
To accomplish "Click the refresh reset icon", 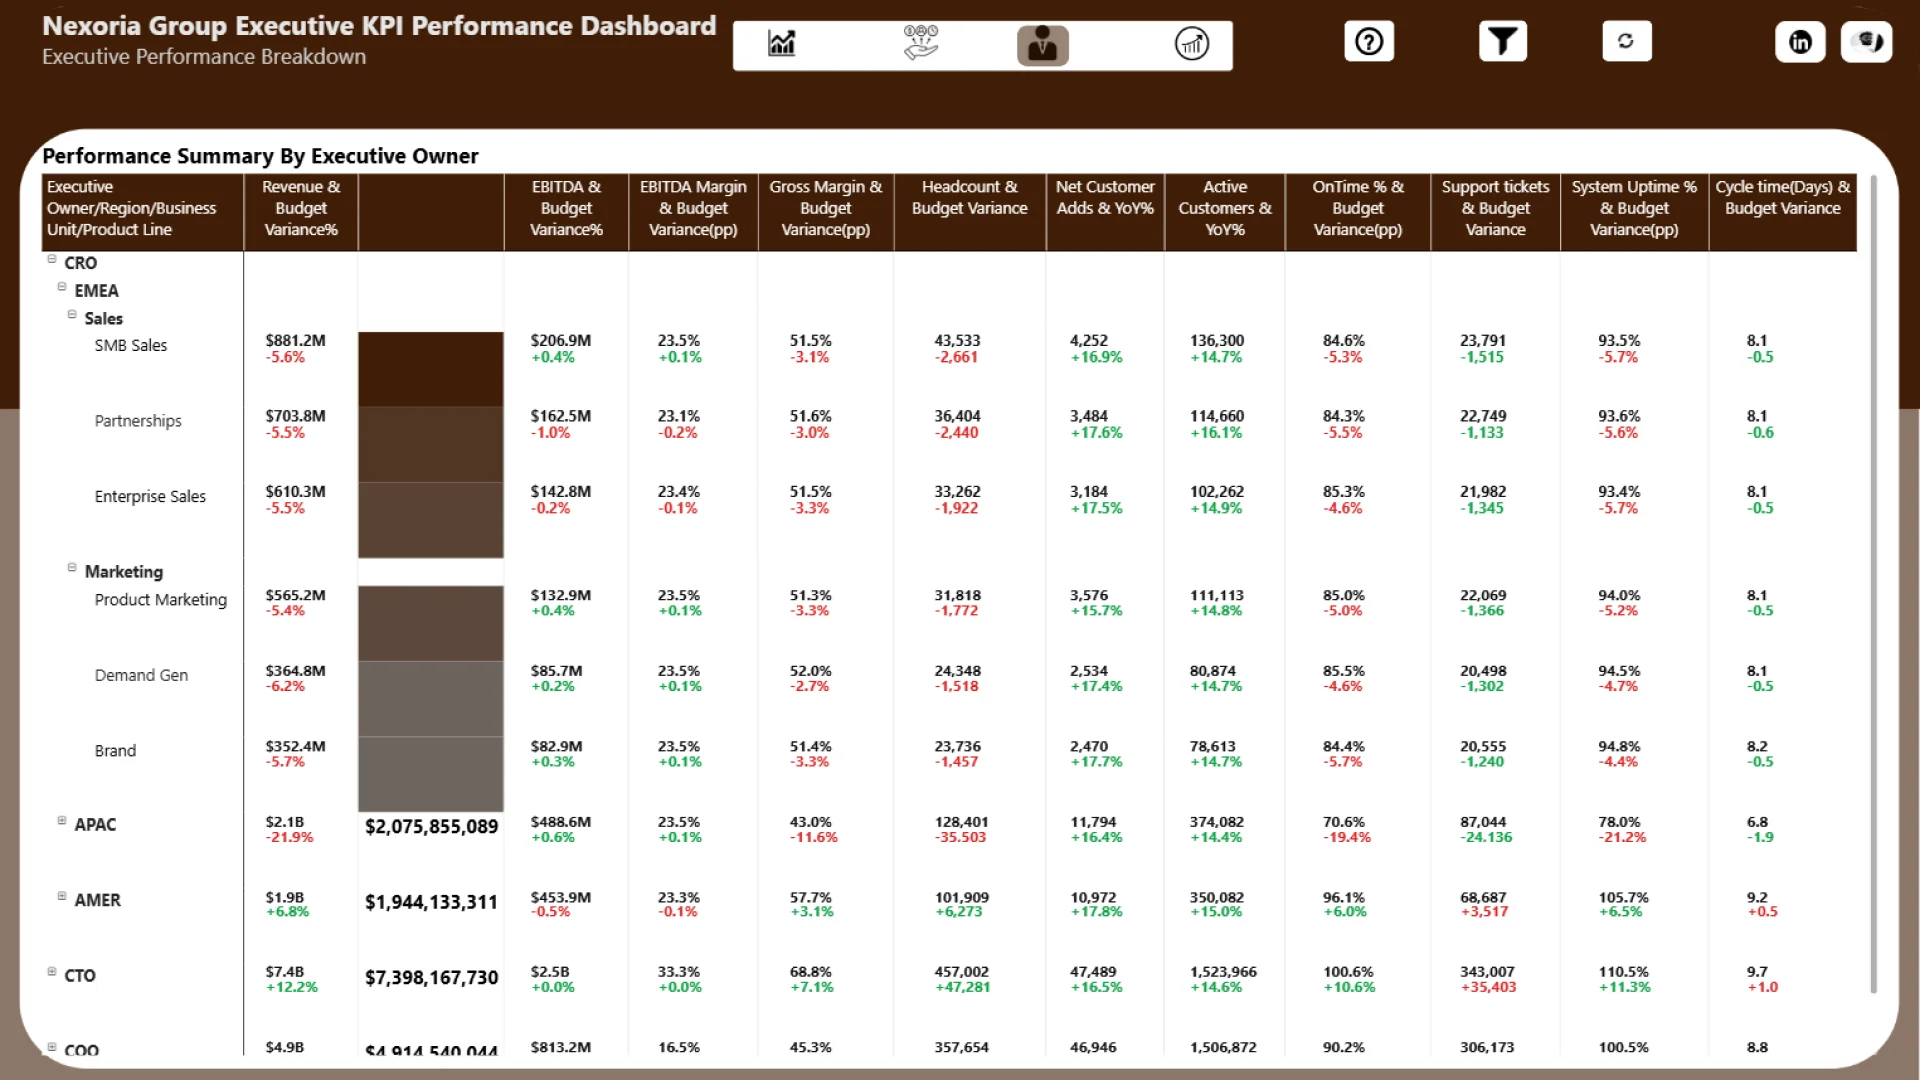I will [x=1626, y=42].
